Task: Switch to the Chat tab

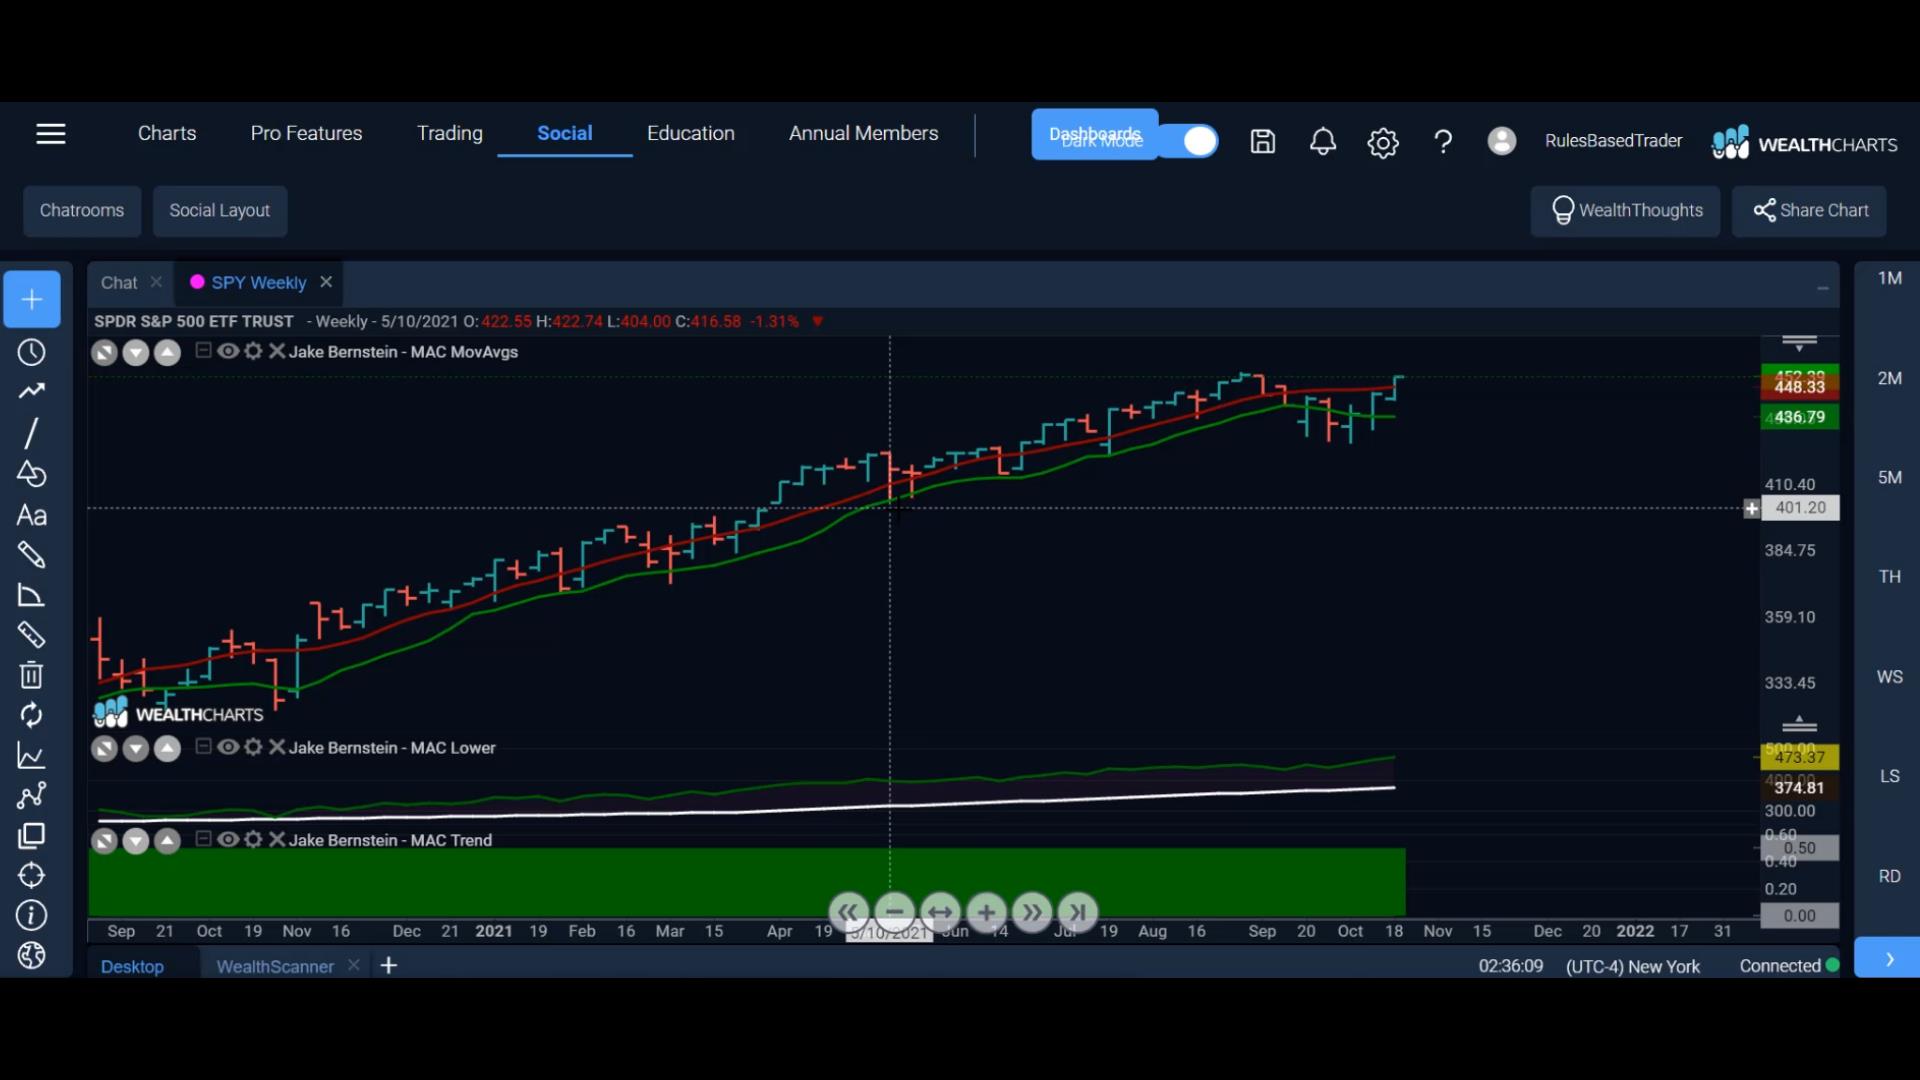Action: click(119, 283)
